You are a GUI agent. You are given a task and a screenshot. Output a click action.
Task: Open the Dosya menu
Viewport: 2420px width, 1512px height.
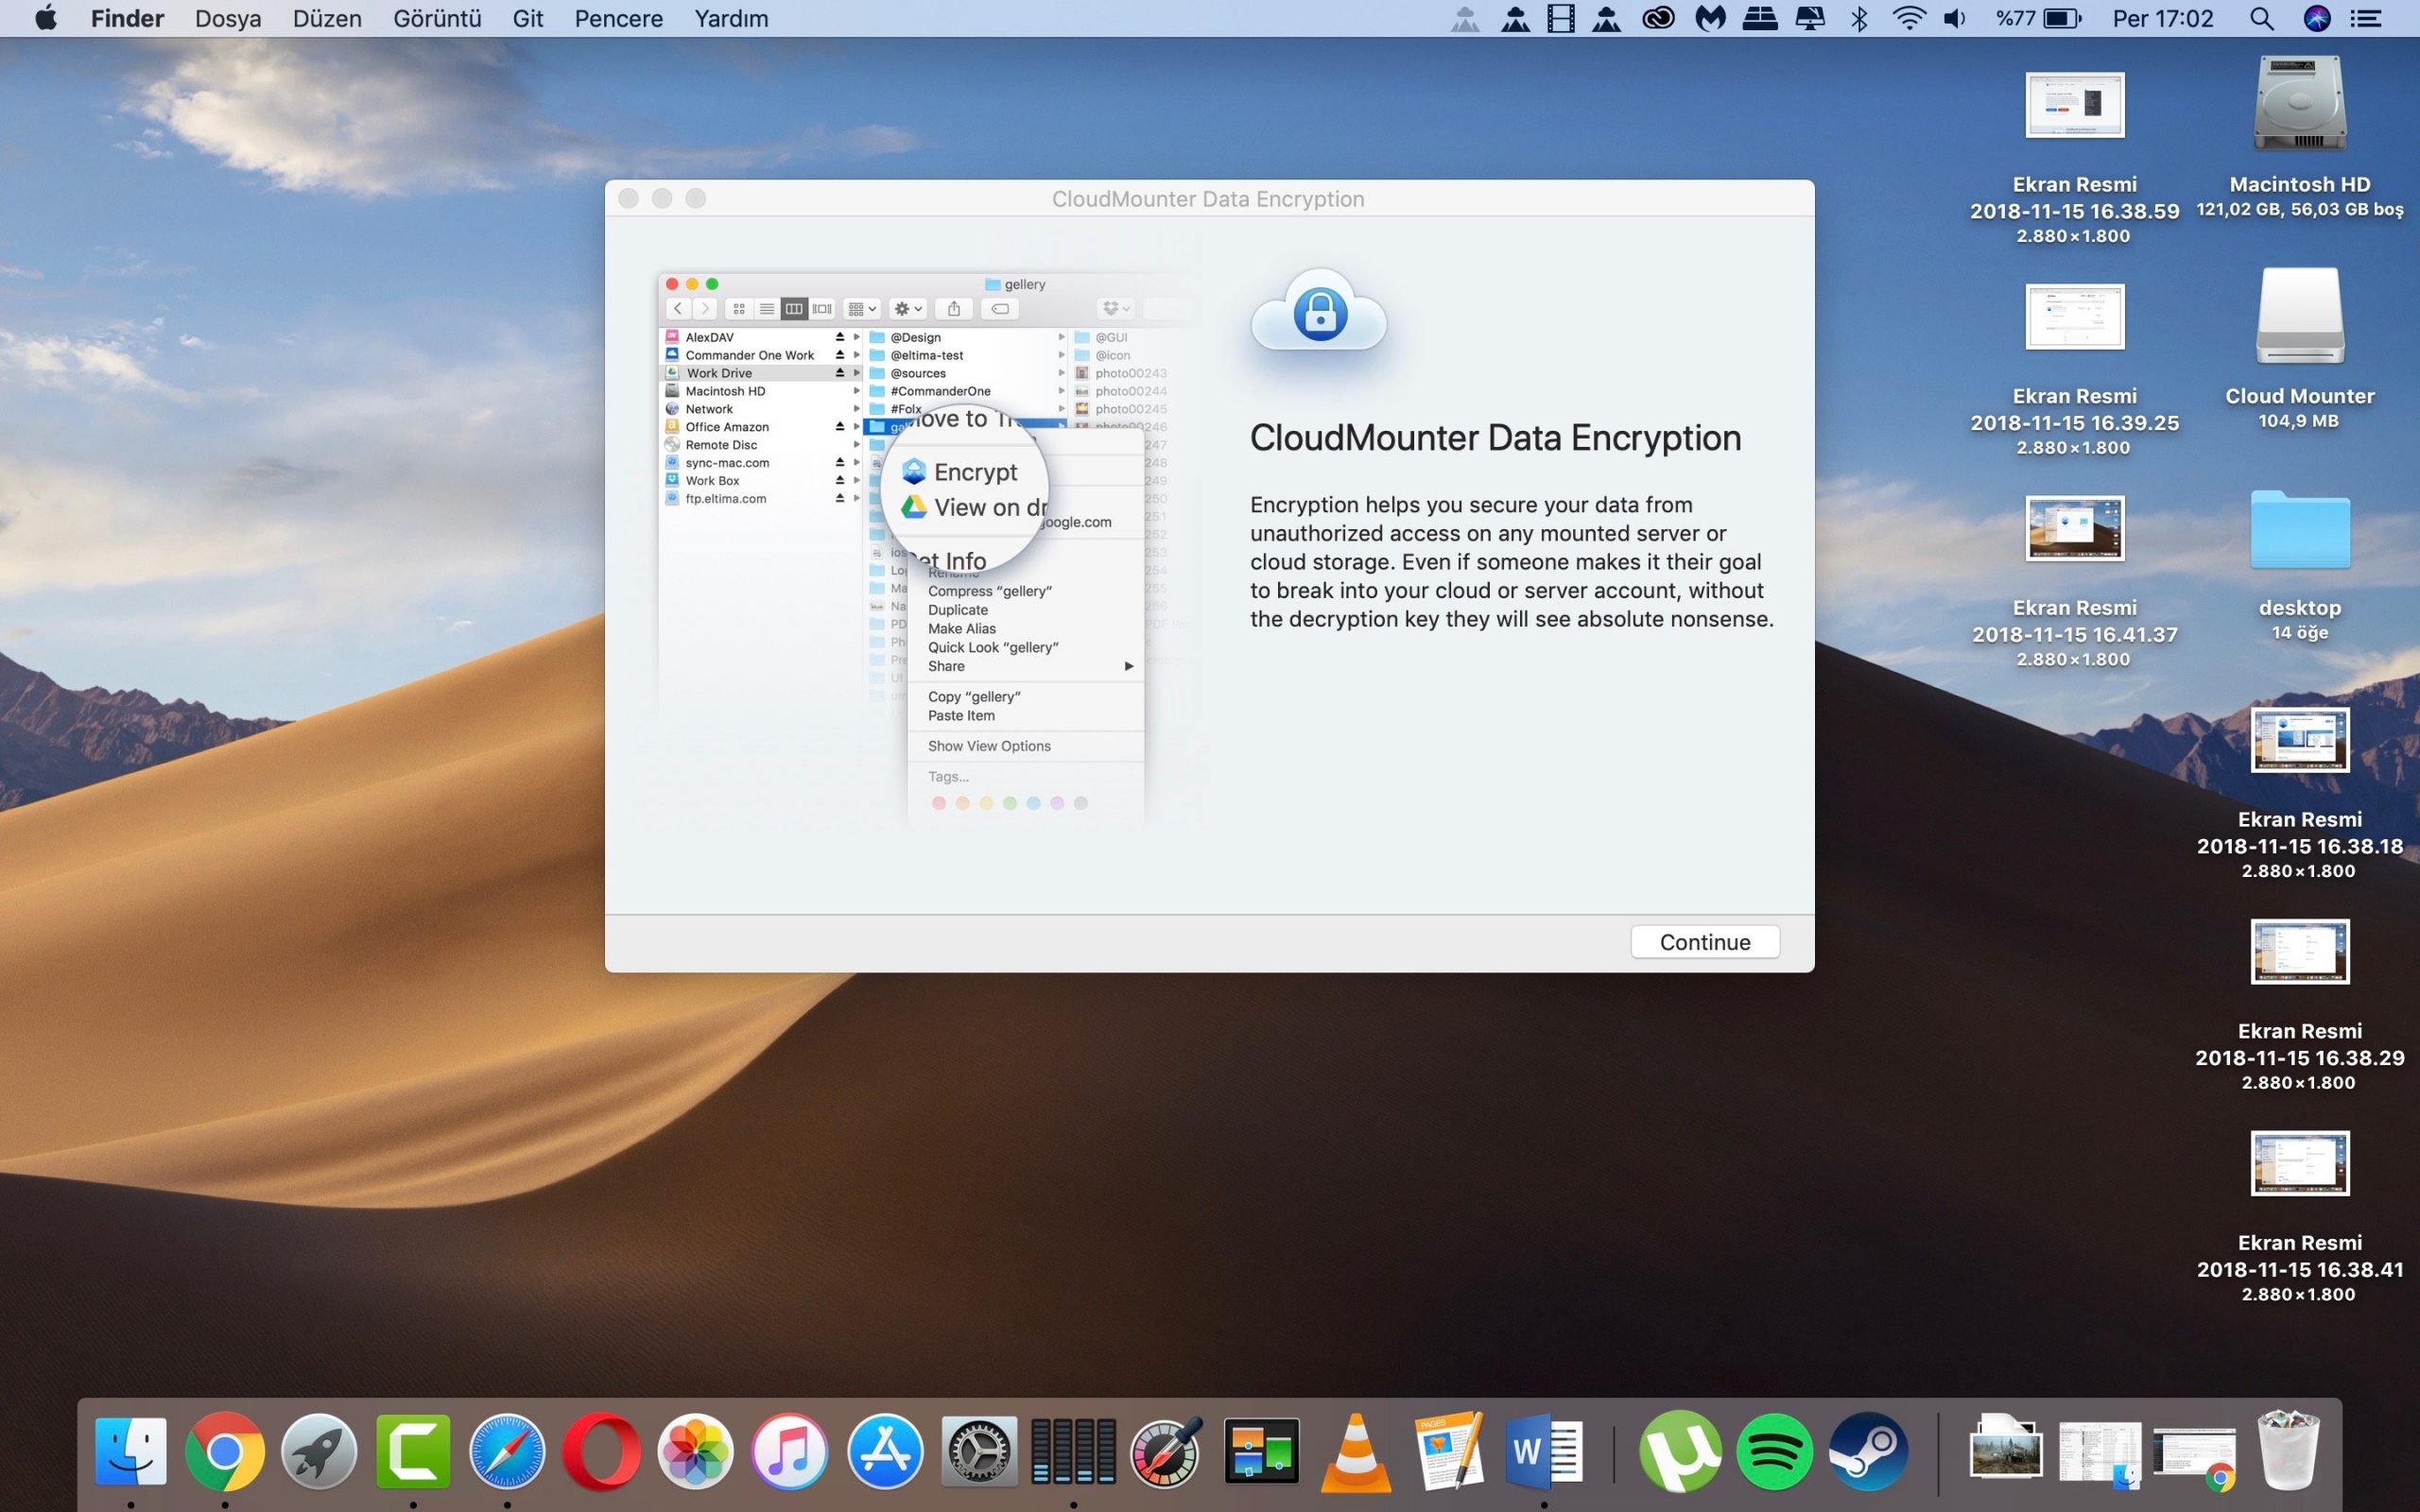(228, 19)
